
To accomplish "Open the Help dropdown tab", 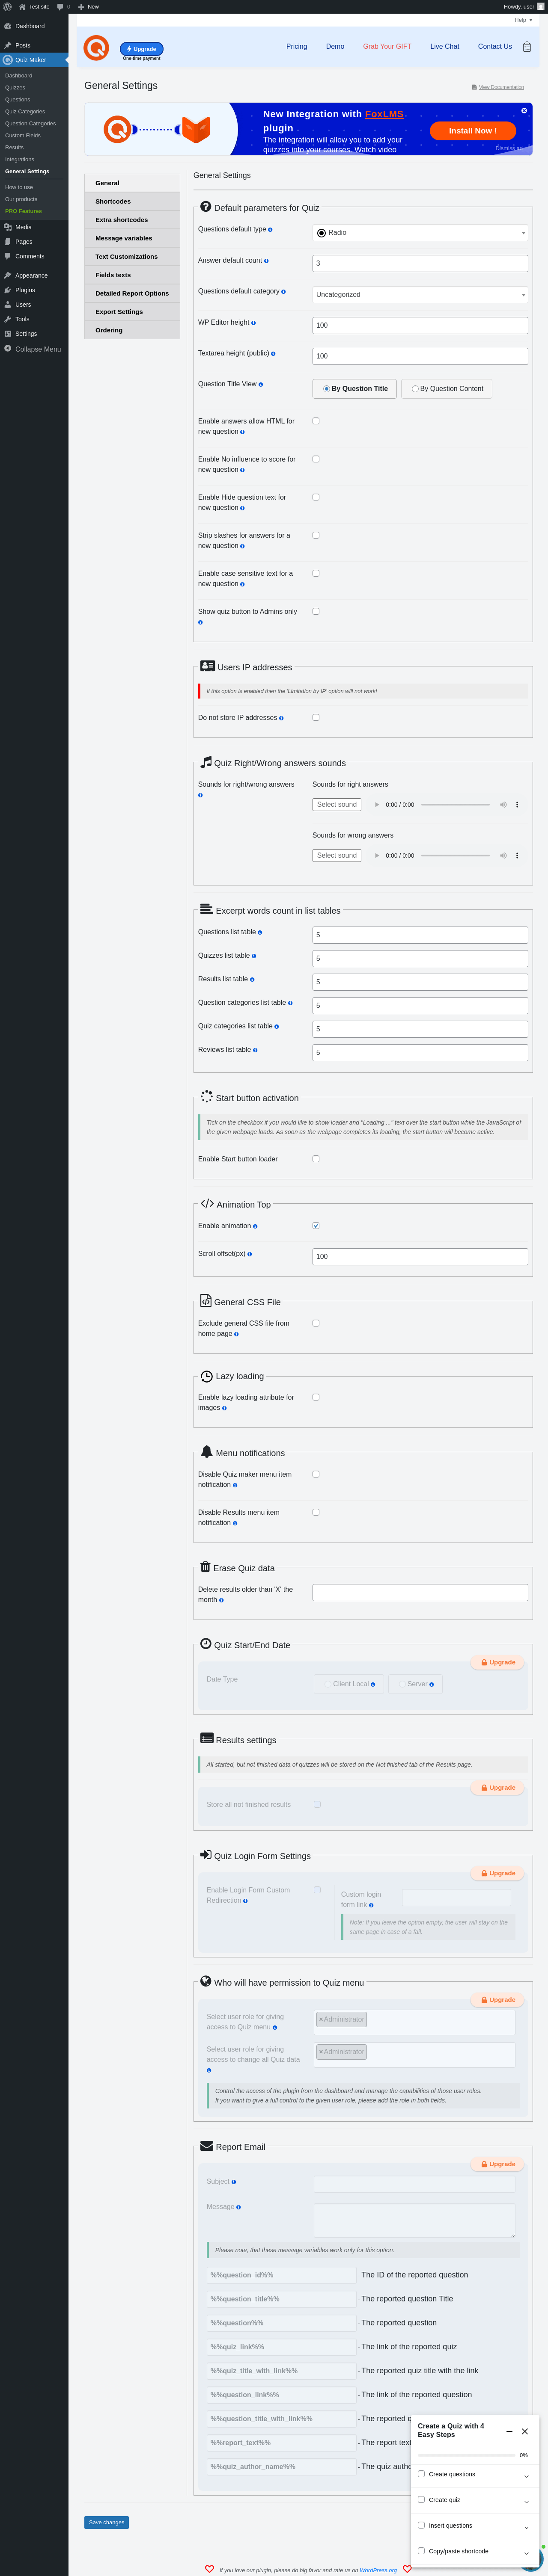I will (523, 20).
